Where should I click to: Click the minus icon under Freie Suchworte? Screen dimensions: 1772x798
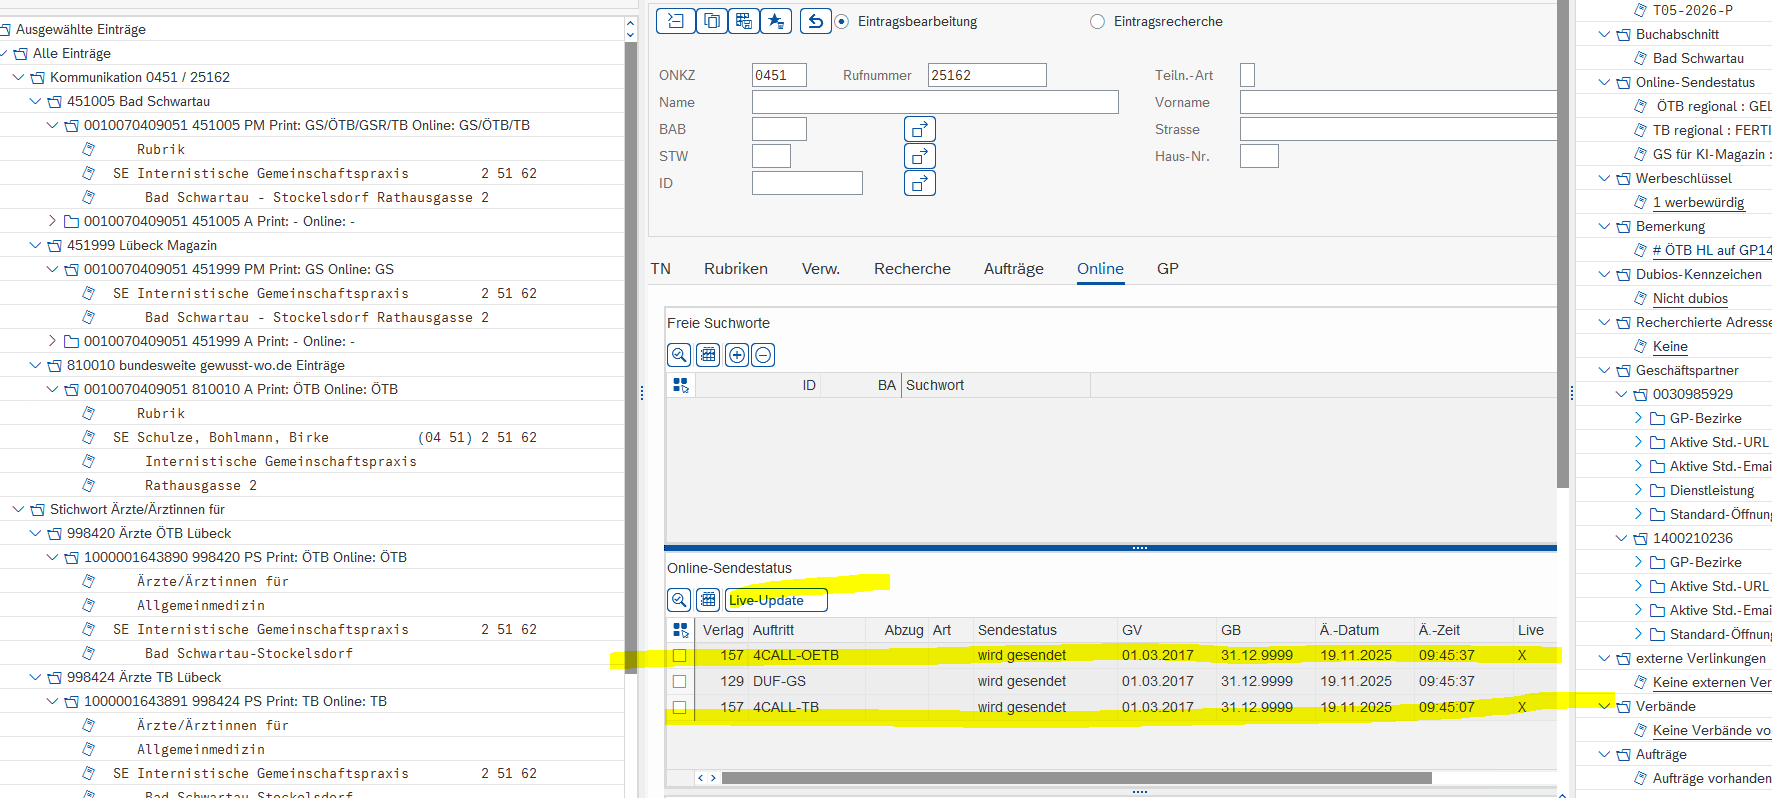click(763, 355)
